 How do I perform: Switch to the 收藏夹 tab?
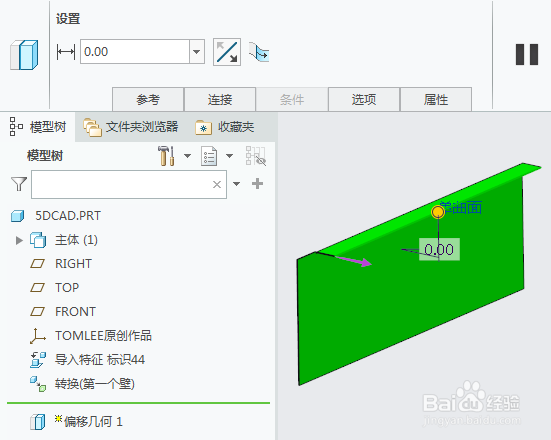click(225, 127)
